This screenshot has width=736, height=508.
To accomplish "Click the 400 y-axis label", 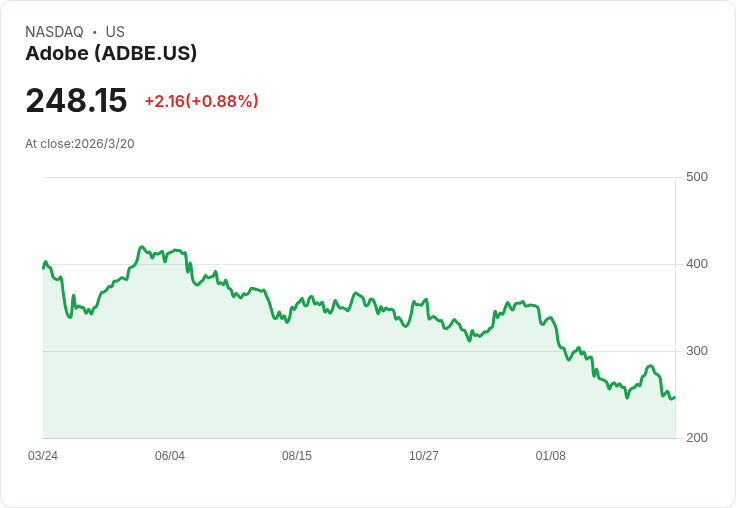I will (697, 264).
